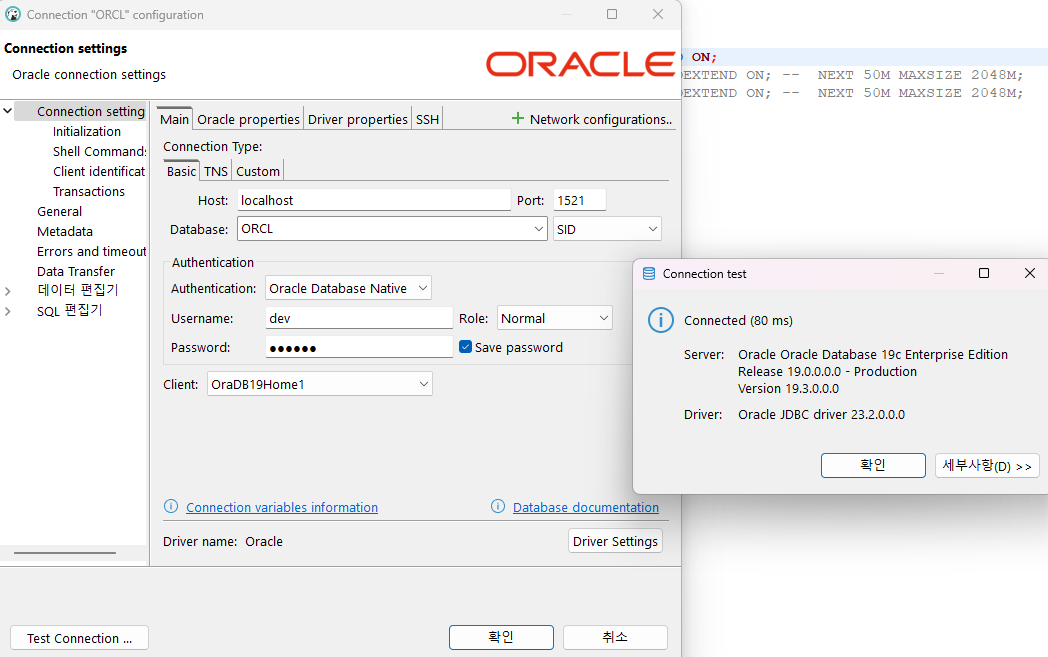1048x657 pixels.
Task: Switch to the Driver properties tab
Action: click(x=358, y=119)
